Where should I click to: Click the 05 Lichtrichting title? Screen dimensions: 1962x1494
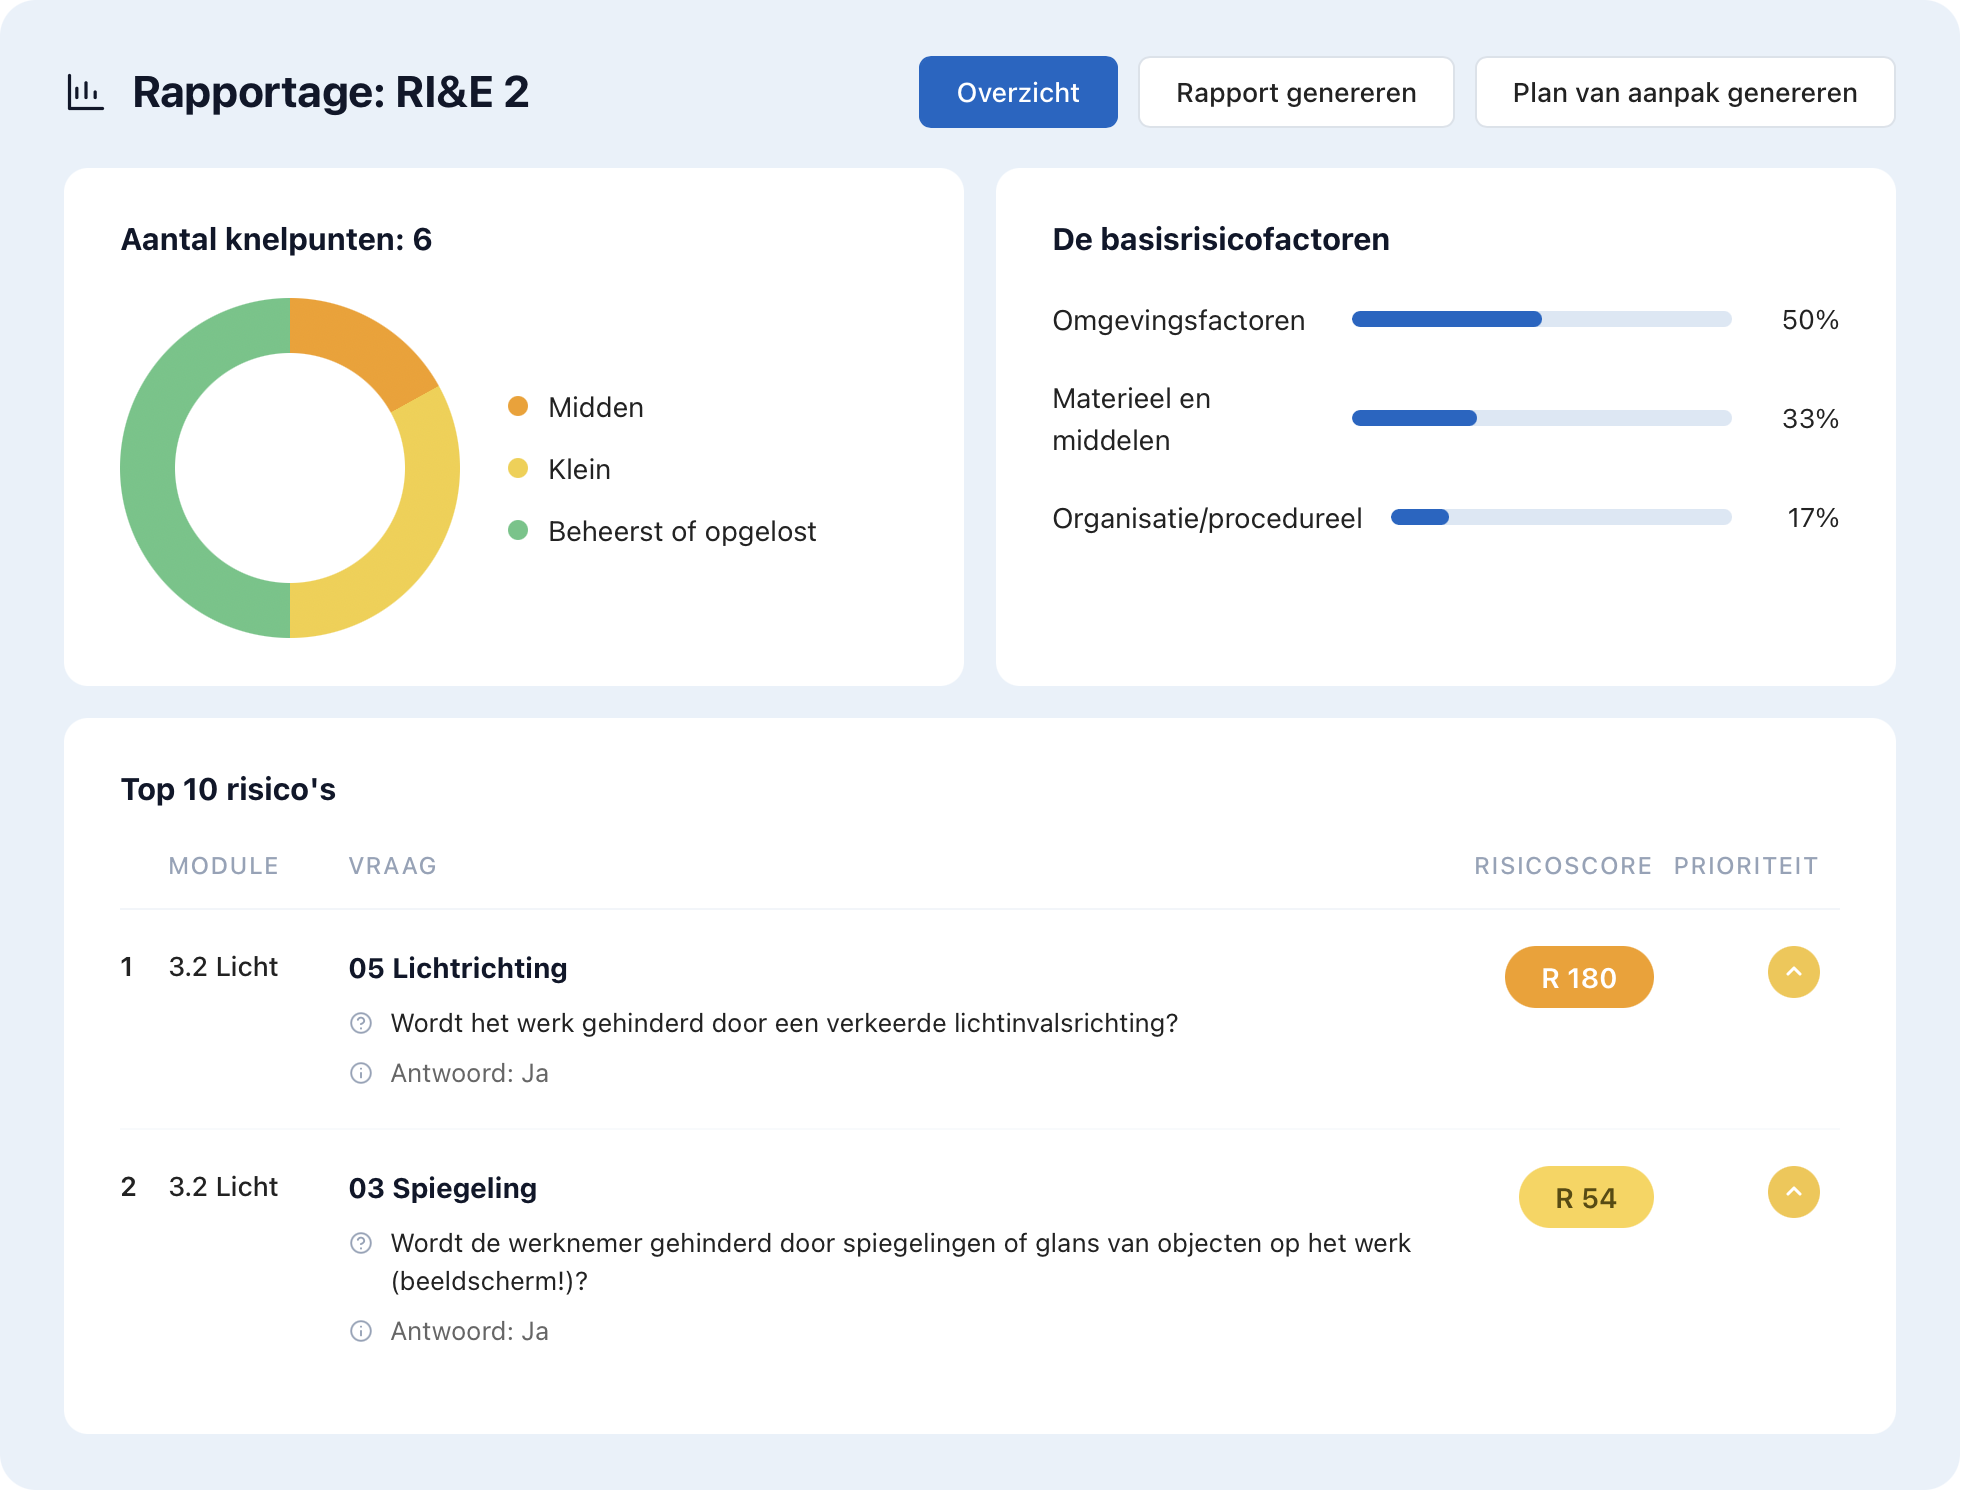[x=458, y=968]
